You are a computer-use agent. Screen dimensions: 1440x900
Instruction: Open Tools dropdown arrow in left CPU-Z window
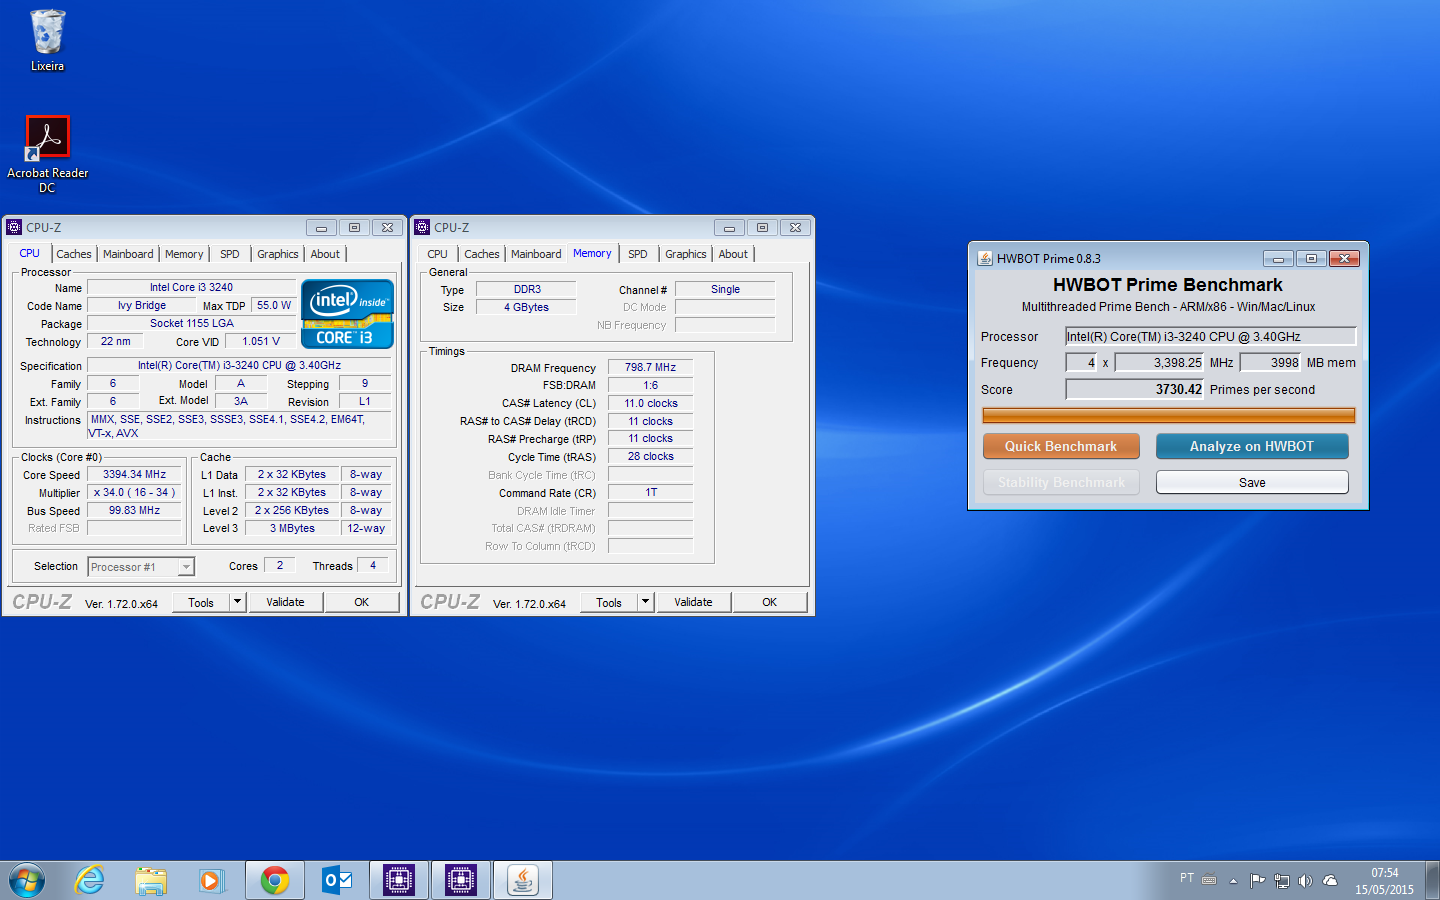(x=237, y=602)
